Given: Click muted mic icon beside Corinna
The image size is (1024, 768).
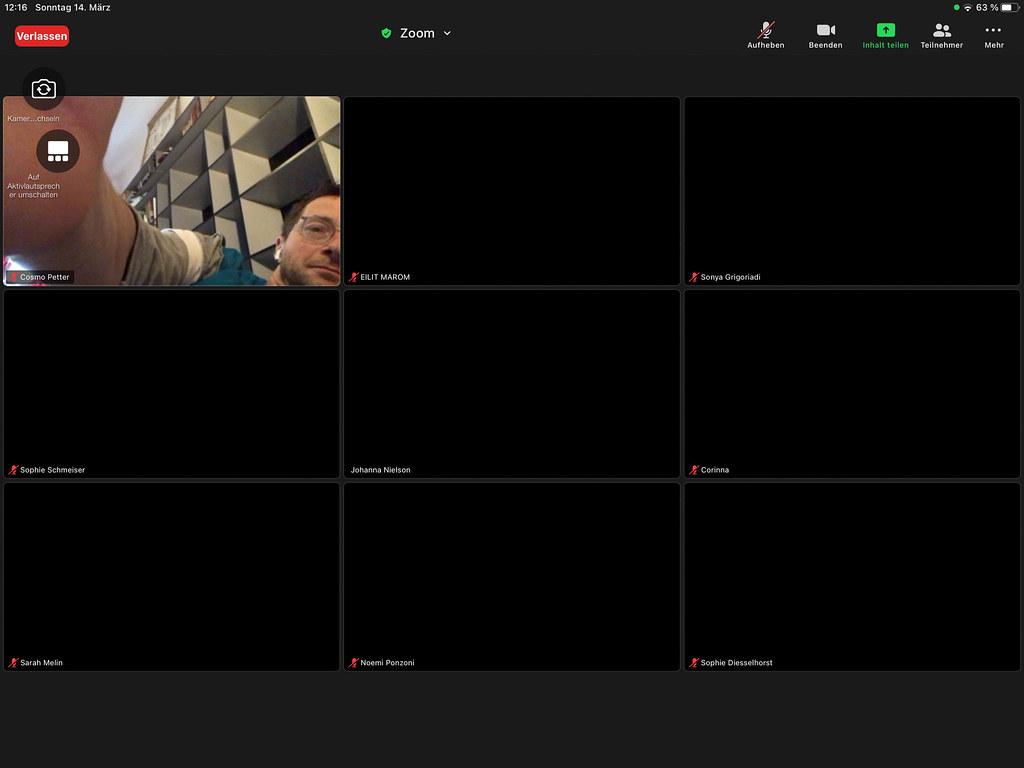Looking at the screenshot, I should (x=694, y=470).
